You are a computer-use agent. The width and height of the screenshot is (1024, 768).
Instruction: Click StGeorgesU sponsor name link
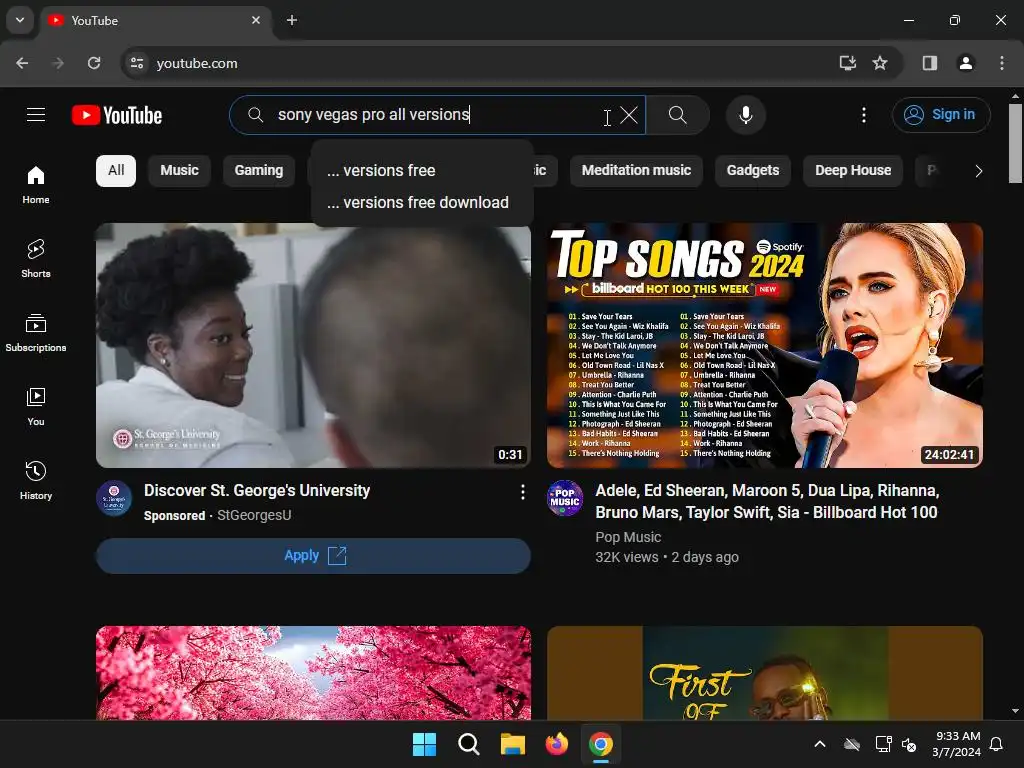click(254, 515)
